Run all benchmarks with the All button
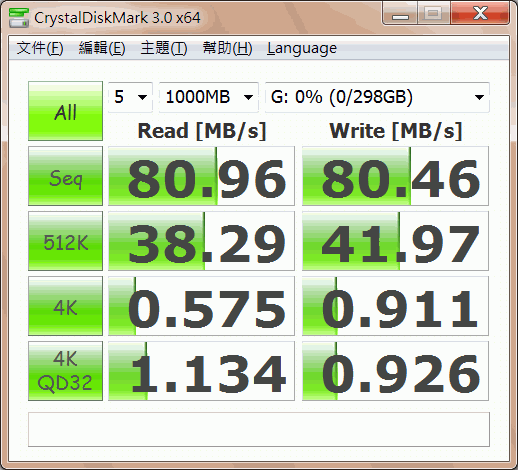The height and width of the screenshot is (470, 518). (x=65, y=111)
